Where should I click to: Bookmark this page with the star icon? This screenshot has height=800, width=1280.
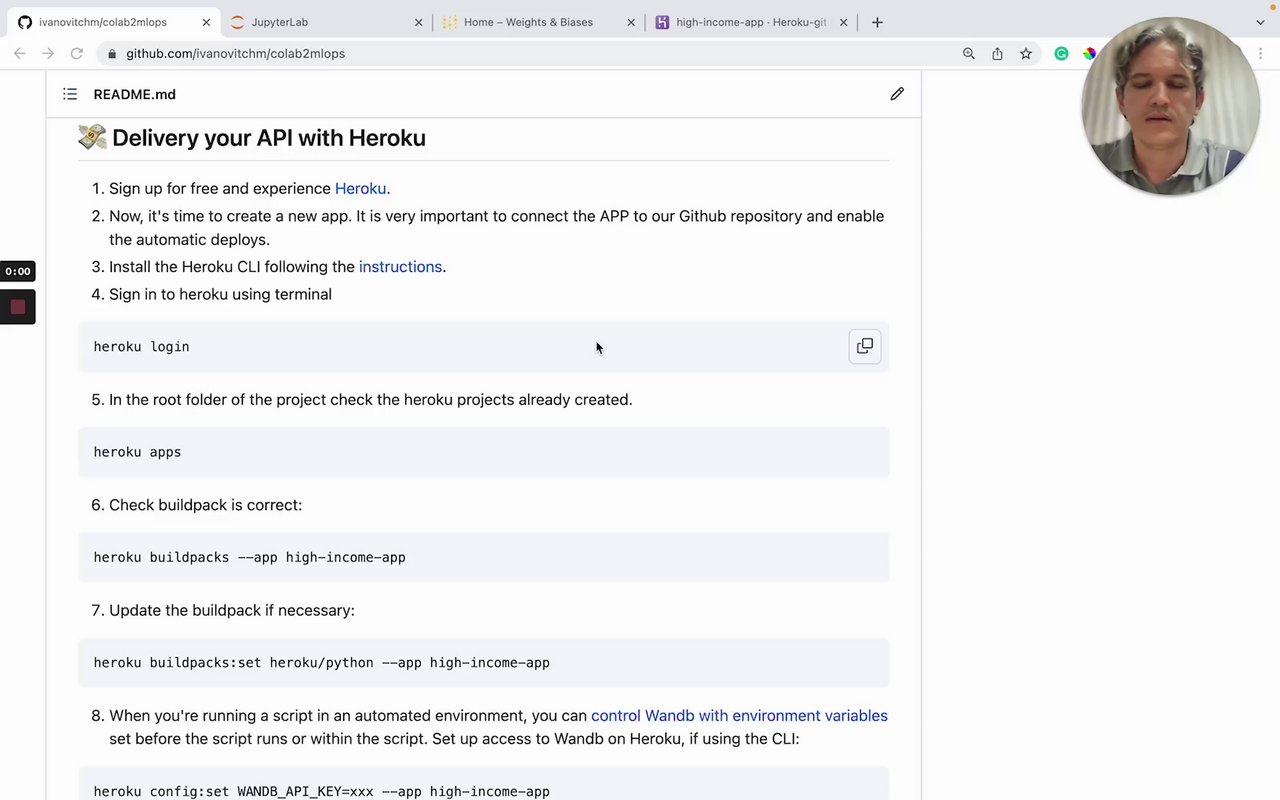[1026, 54]
